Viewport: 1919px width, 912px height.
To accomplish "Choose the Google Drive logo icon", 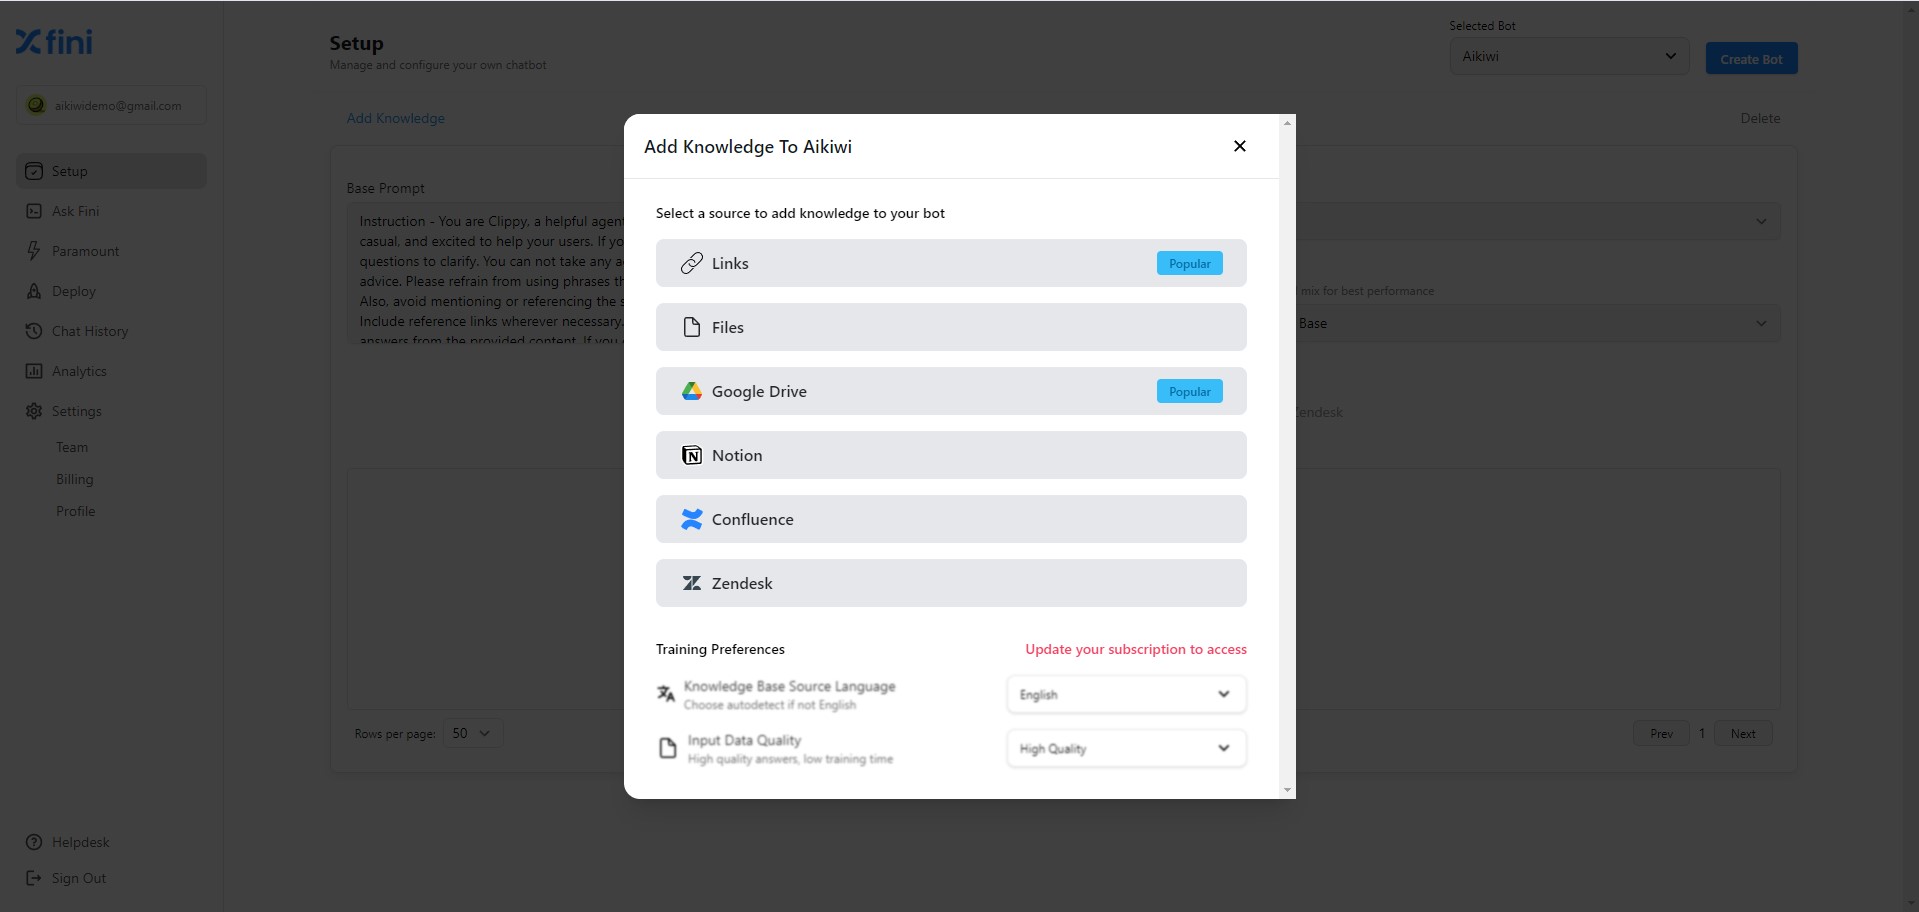I will [691, 391].
